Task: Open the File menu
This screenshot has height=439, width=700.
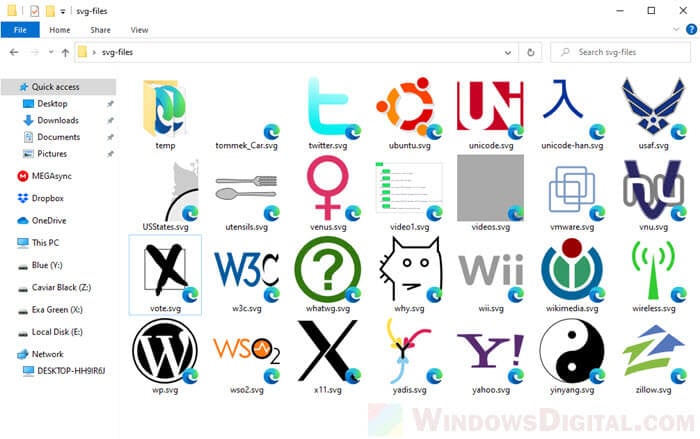Action: 20,30
